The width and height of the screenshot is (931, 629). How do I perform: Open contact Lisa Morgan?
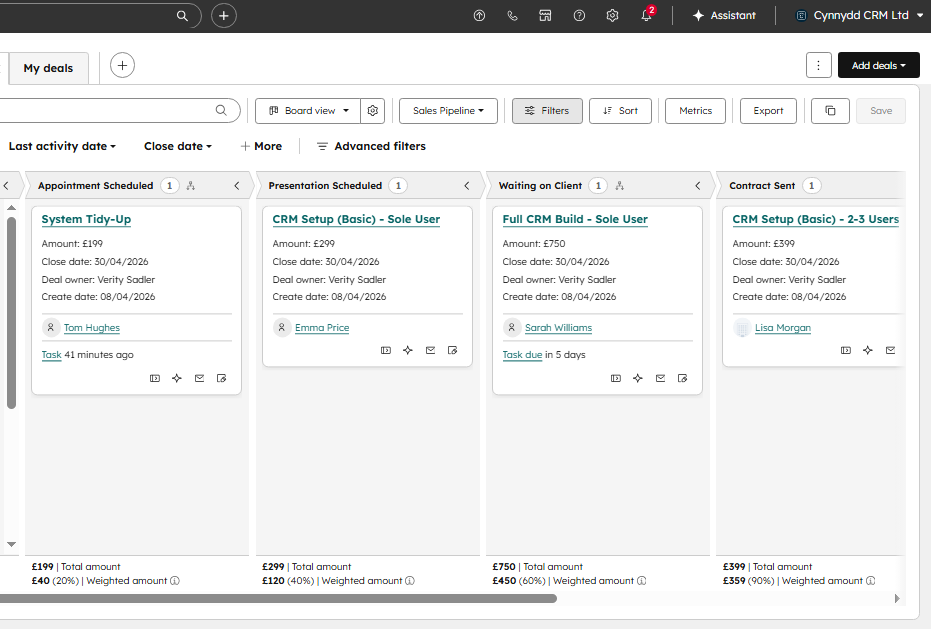(783, 328)
